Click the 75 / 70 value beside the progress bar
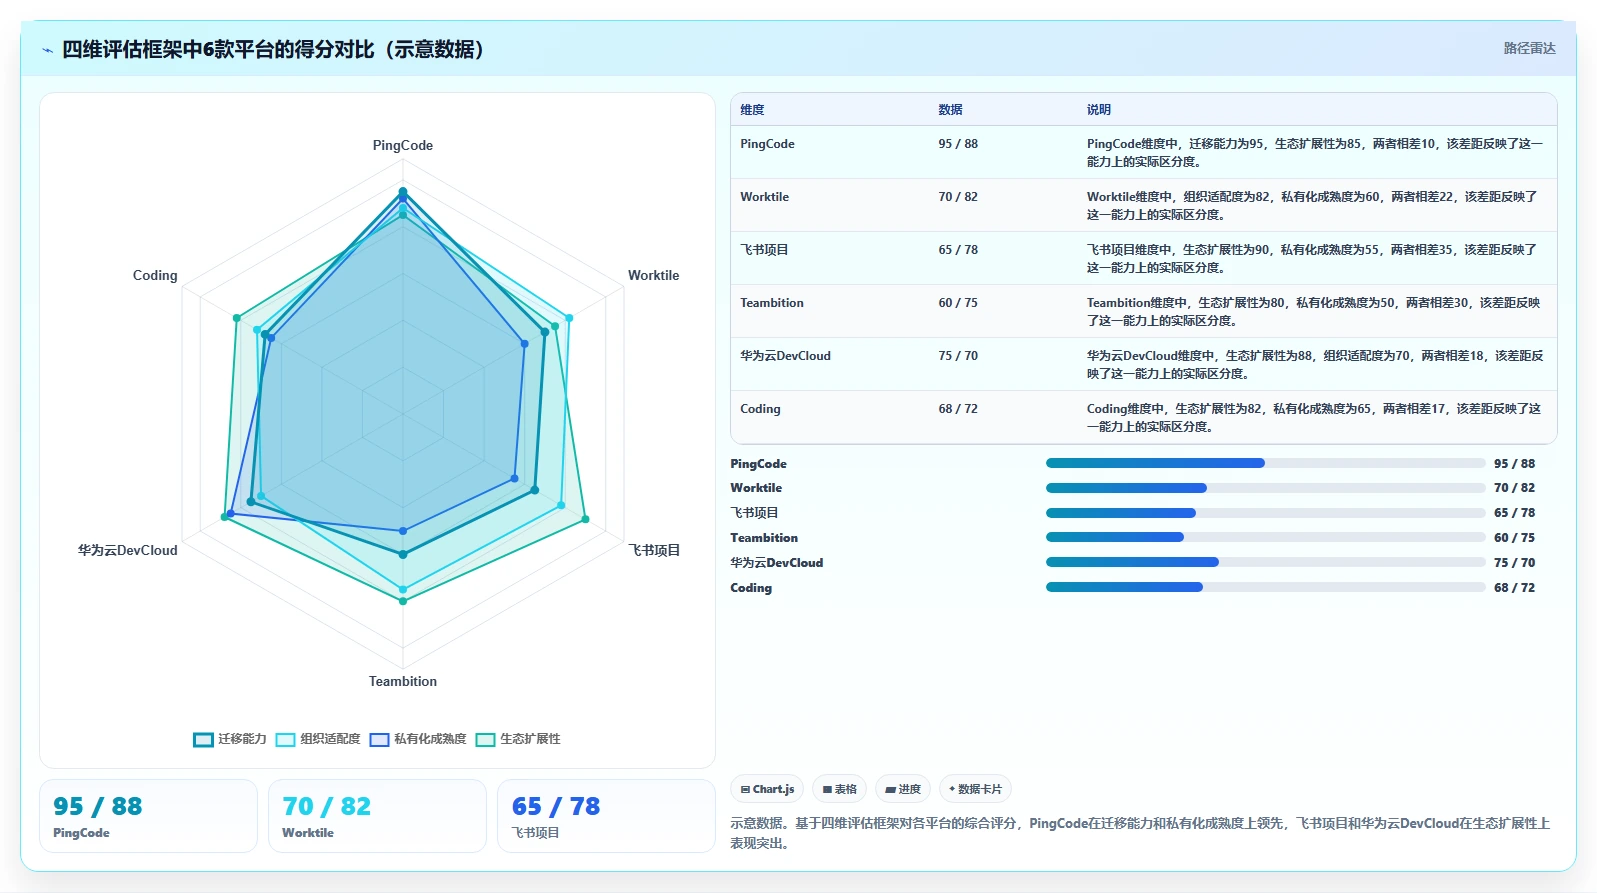The width and height of the screenshot is (1597, 893). pyautogui.click(x=1514, y=563)
